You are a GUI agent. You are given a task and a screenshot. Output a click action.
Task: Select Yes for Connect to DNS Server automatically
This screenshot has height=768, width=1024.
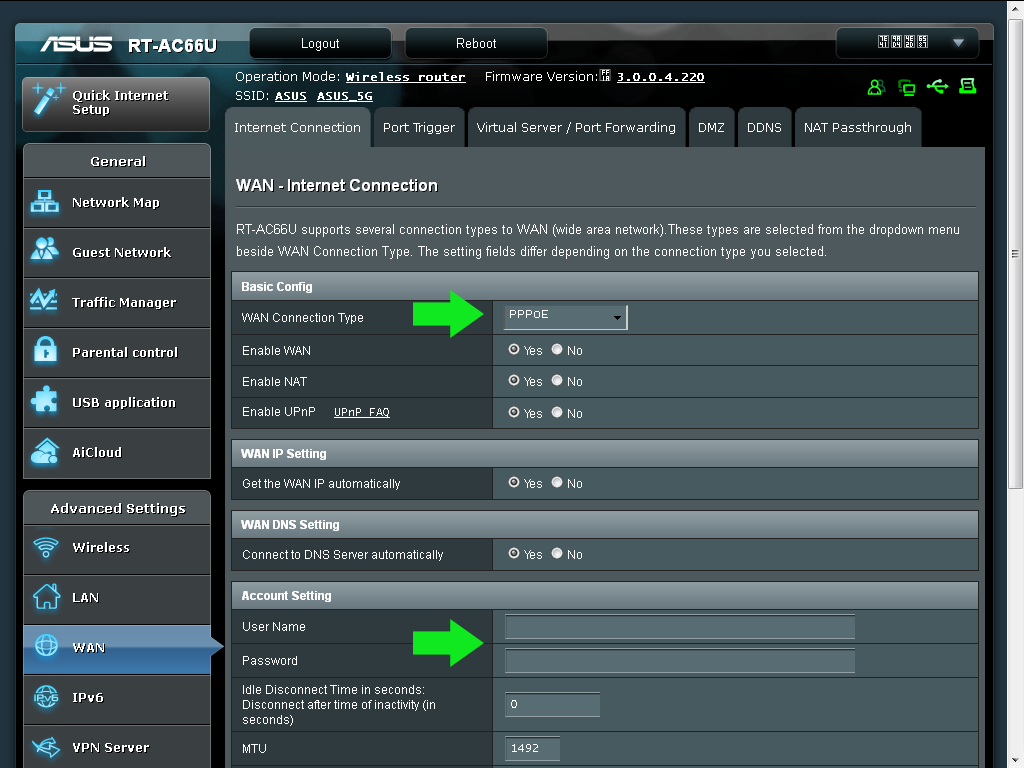point(514,553)
